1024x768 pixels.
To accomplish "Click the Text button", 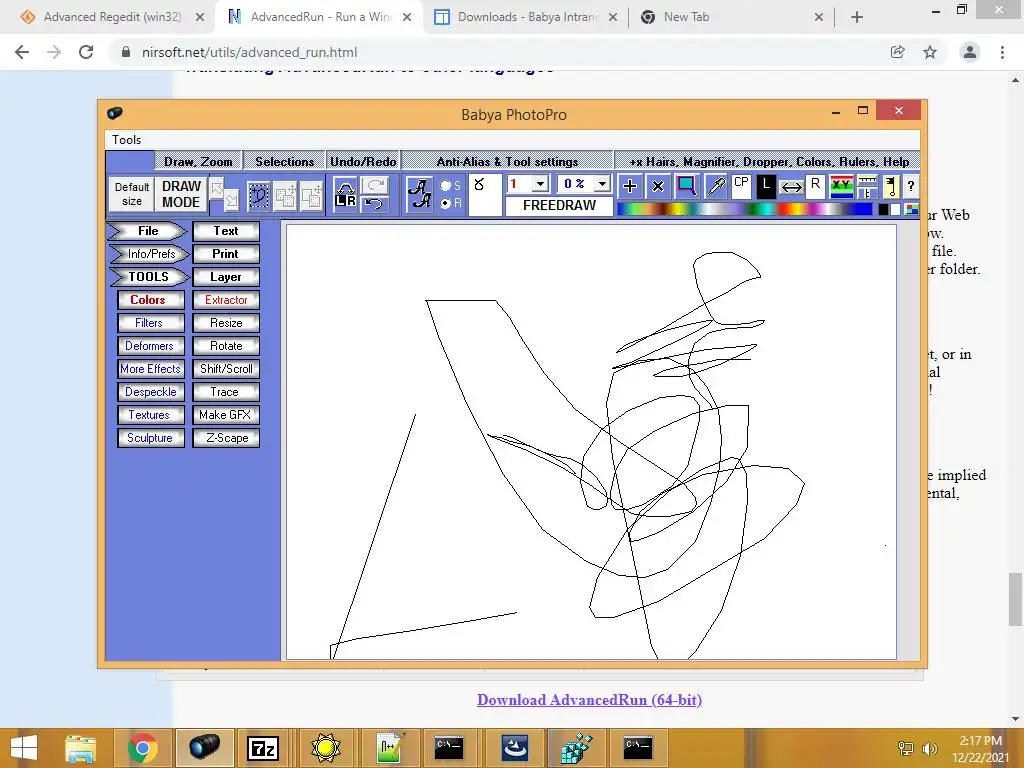I will tap(226, 231).
